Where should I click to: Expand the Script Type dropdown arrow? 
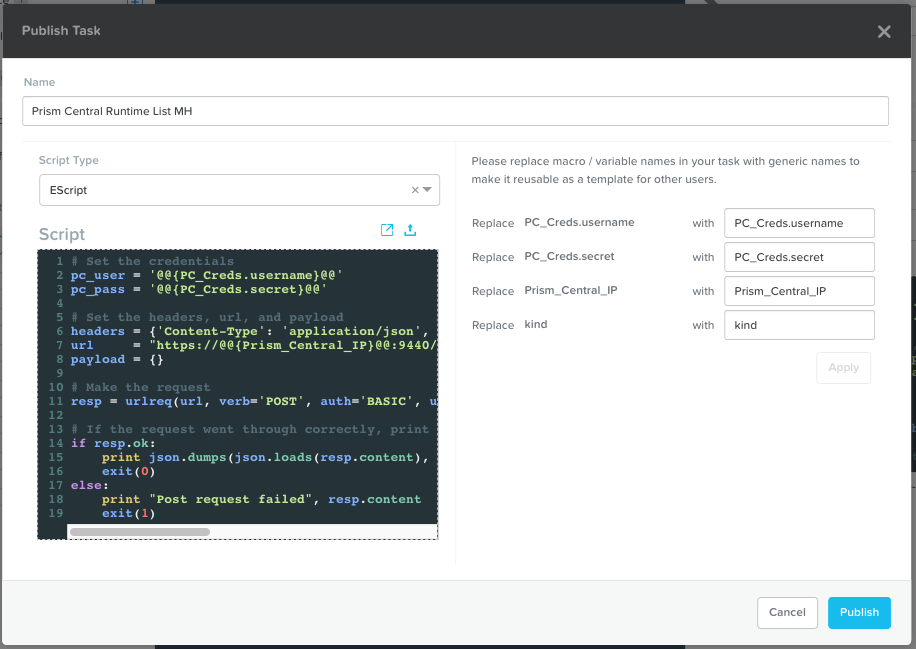pyautogui.click(x=428, y=190)
